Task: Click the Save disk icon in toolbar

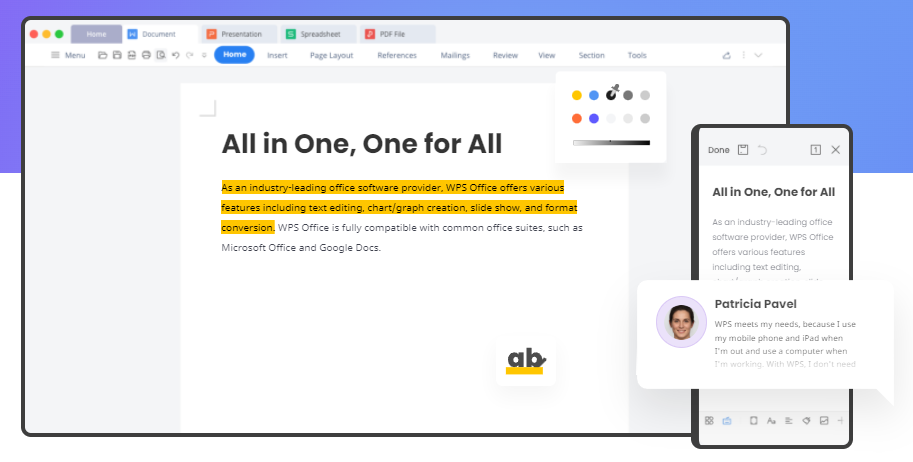Action: click(117, 55)
